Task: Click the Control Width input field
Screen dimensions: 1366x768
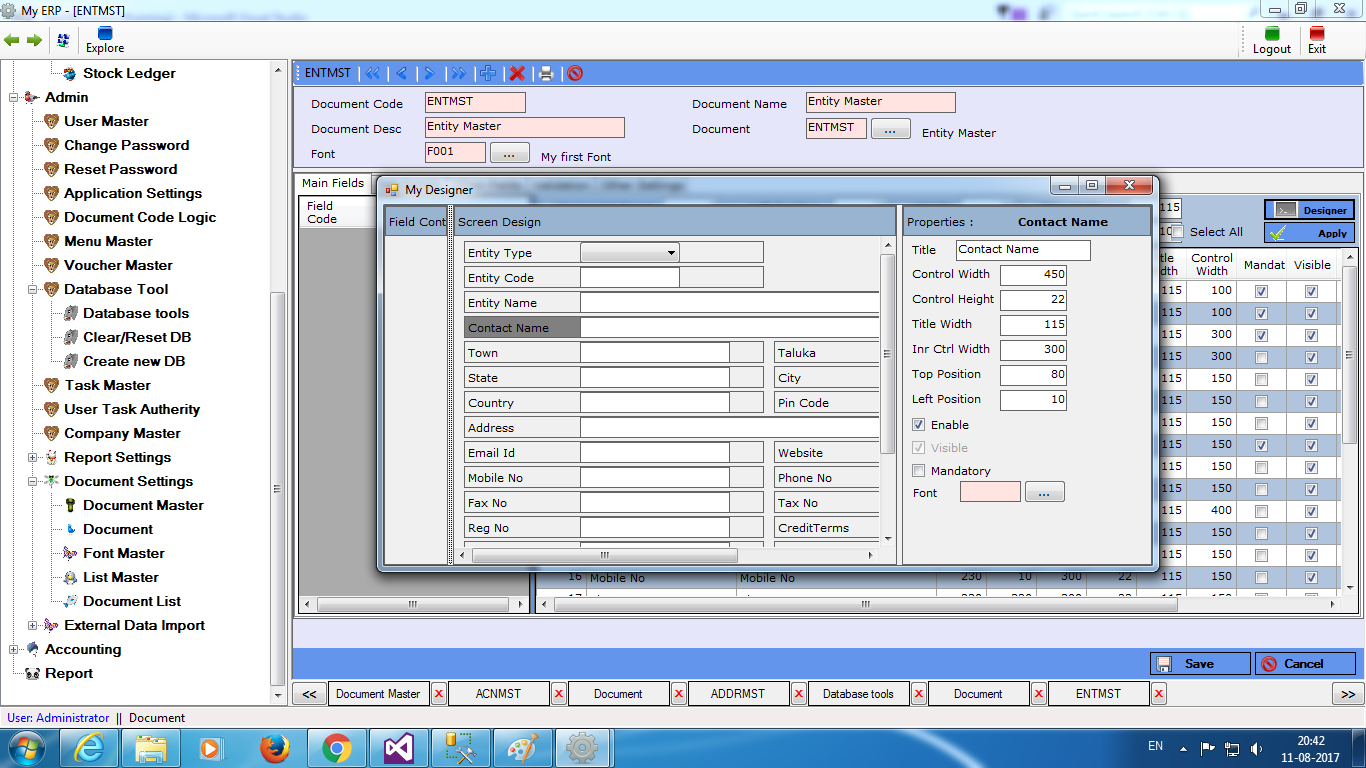Action: click(1033, 275)
